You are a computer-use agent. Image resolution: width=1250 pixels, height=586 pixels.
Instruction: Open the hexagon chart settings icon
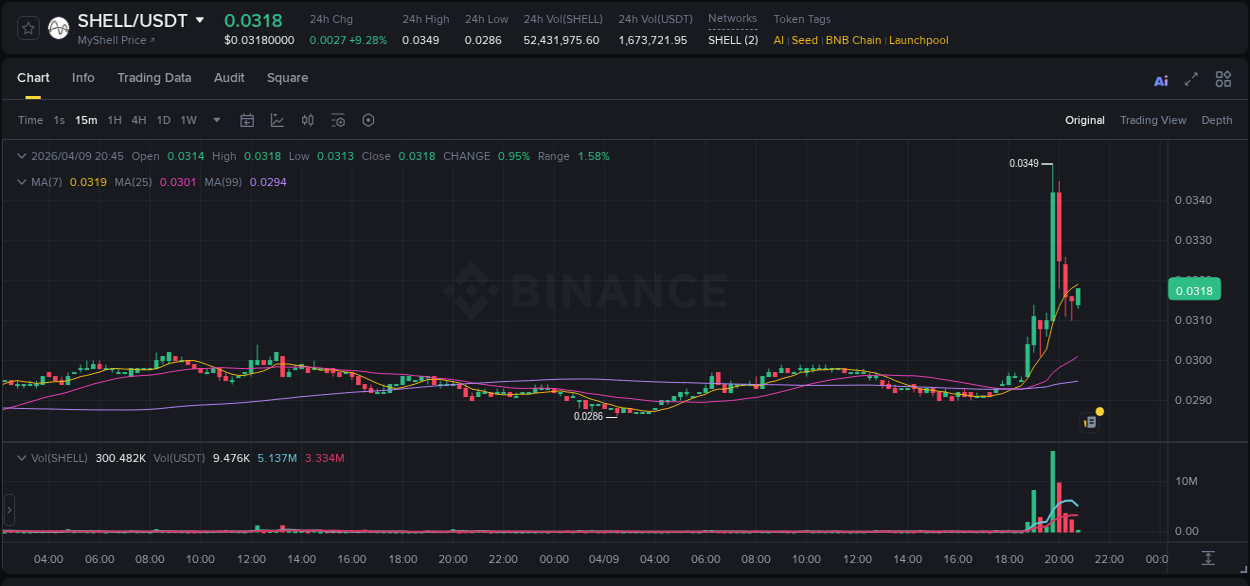click(x=368, y=120)
